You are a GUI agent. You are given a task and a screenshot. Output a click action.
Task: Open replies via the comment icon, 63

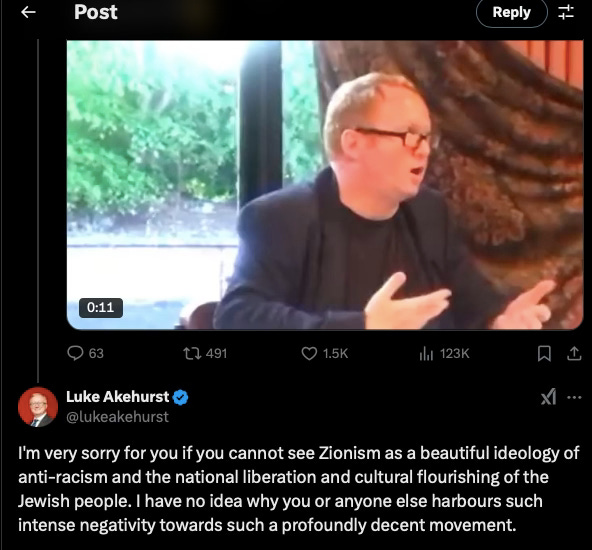pos(85,353)
